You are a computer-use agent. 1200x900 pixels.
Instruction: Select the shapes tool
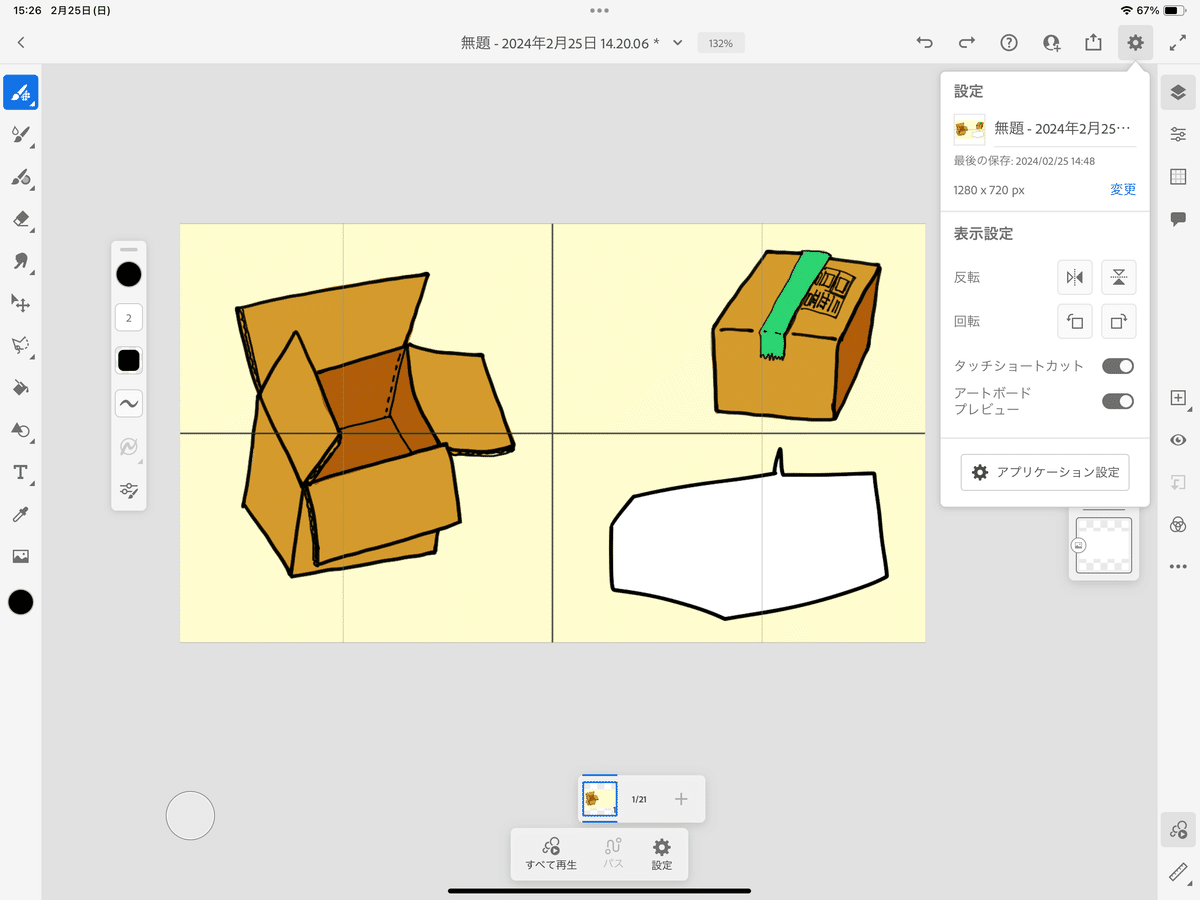pos(21,430)
